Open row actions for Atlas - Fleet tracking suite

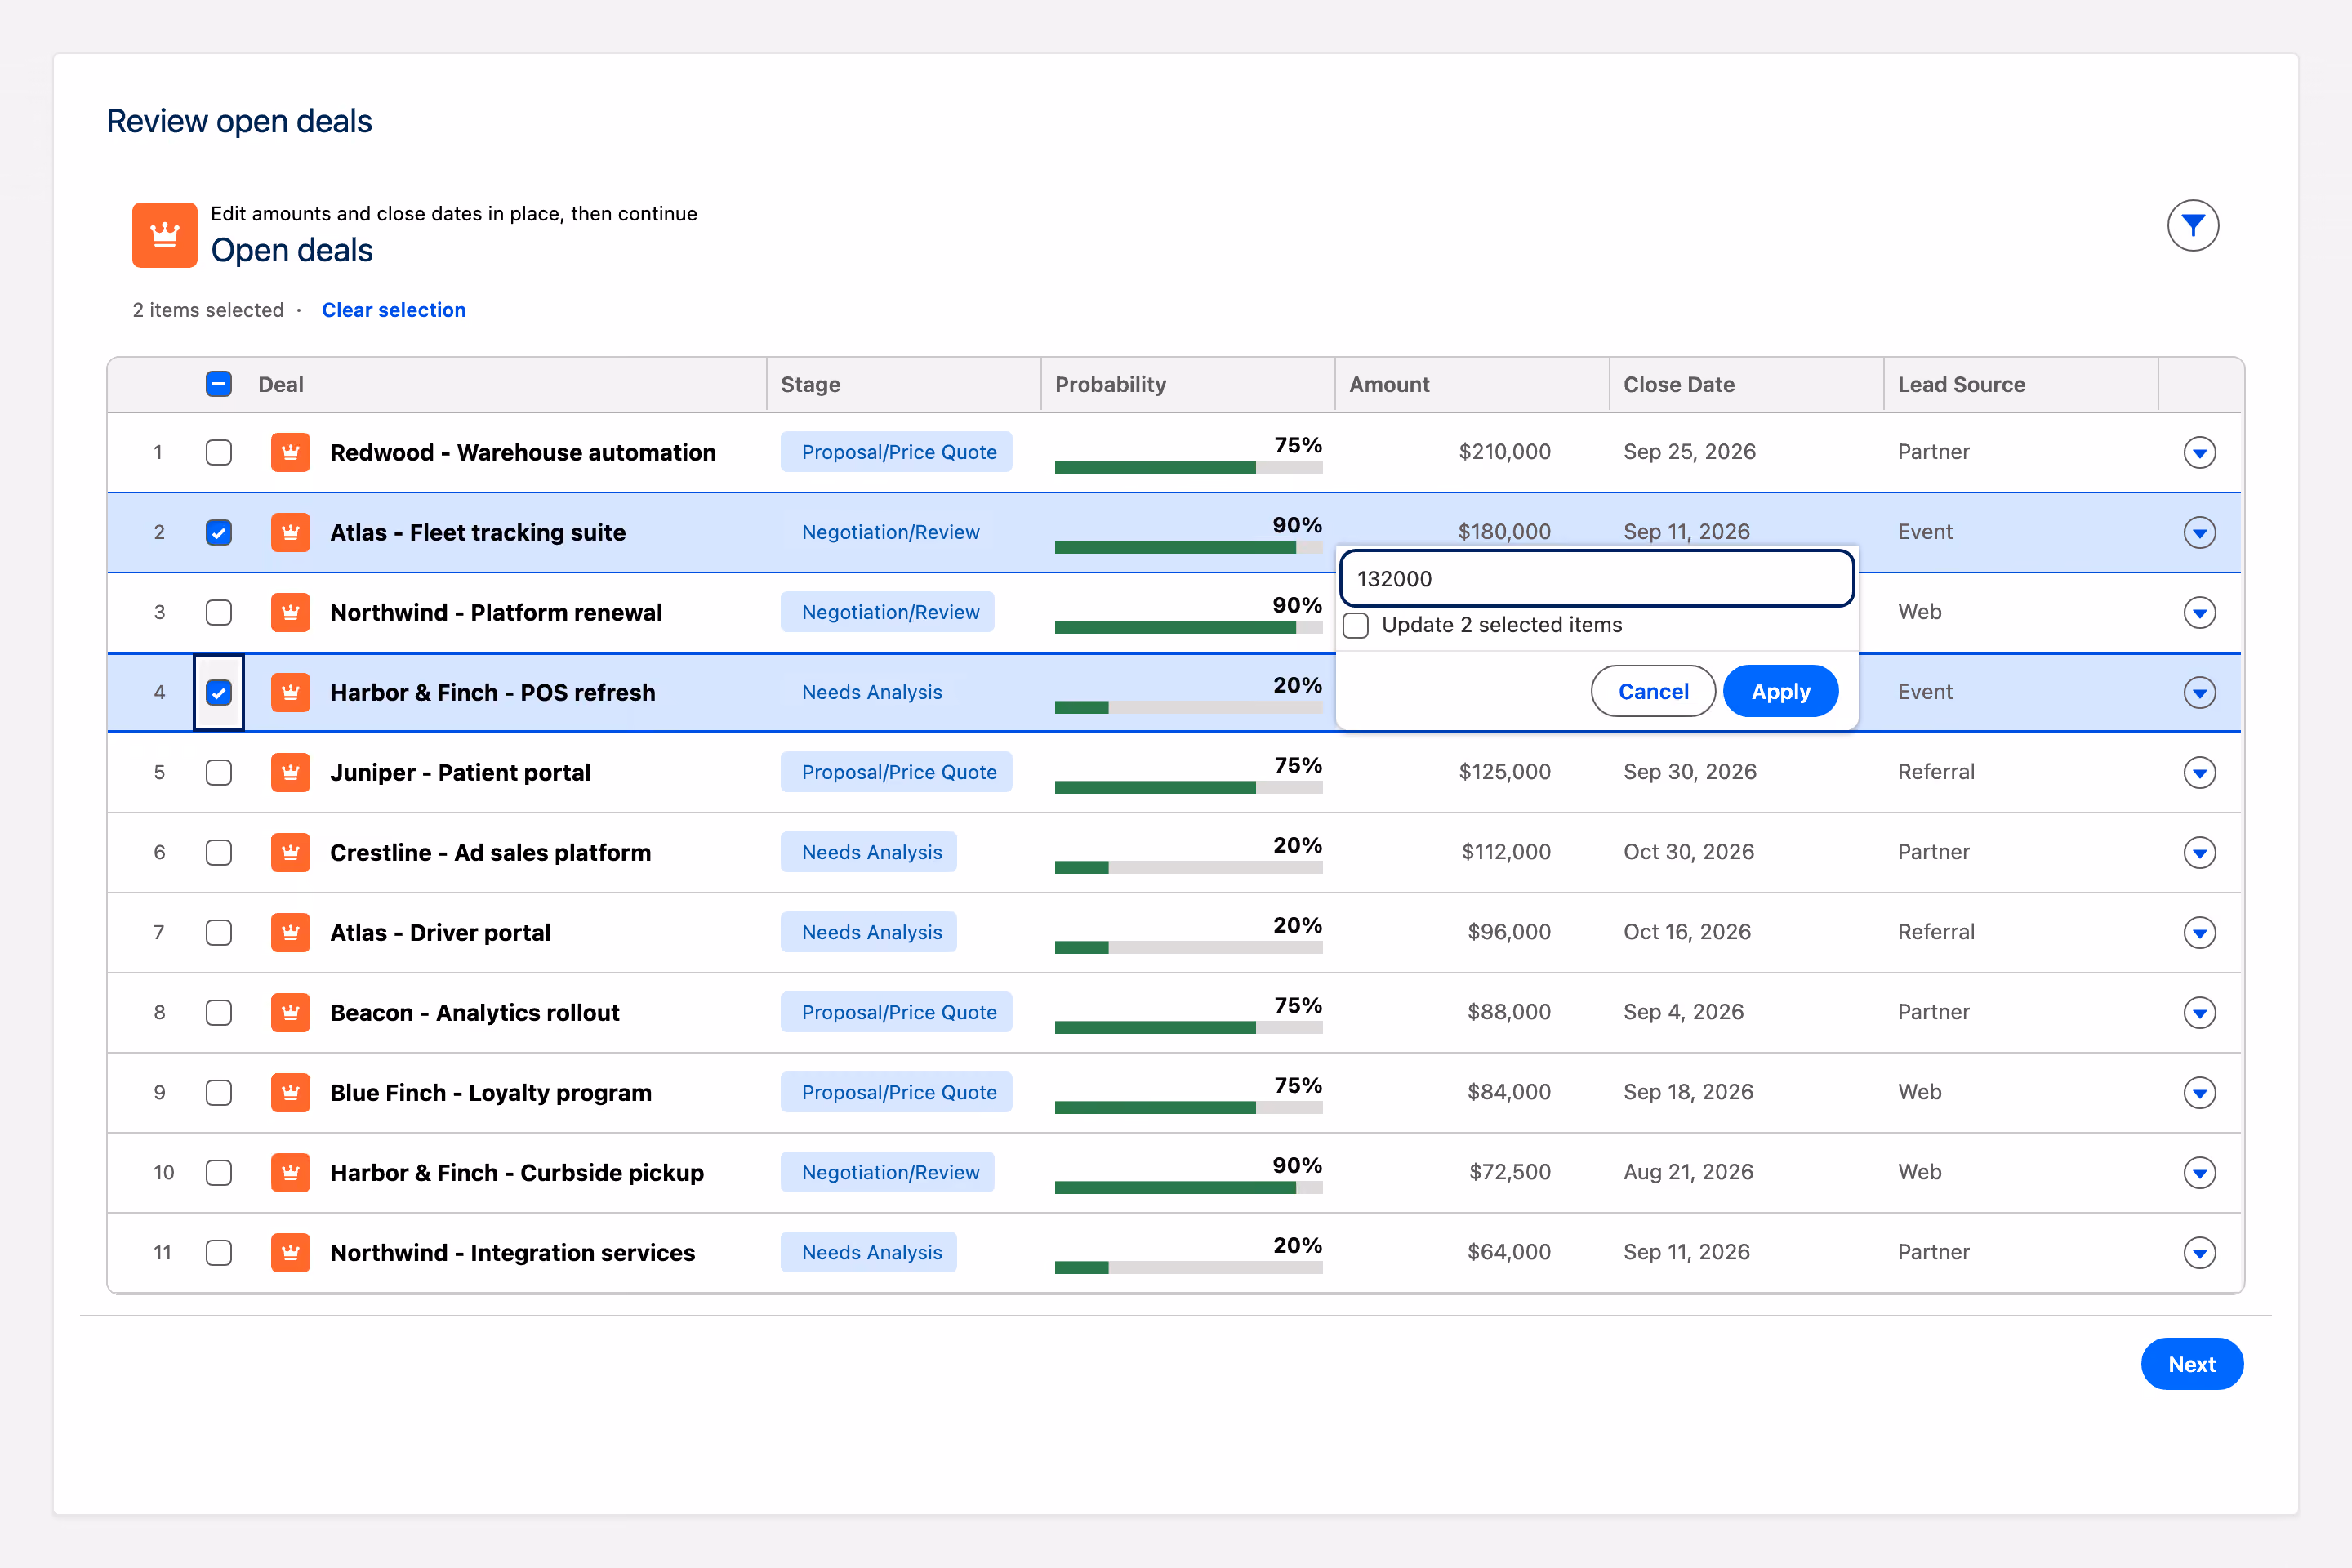(x=2199, y=532)
